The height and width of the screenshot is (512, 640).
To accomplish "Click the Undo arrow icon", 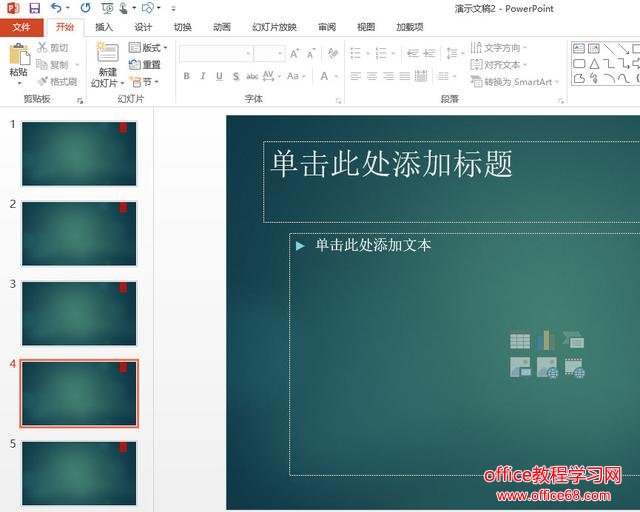I will 56,7.
